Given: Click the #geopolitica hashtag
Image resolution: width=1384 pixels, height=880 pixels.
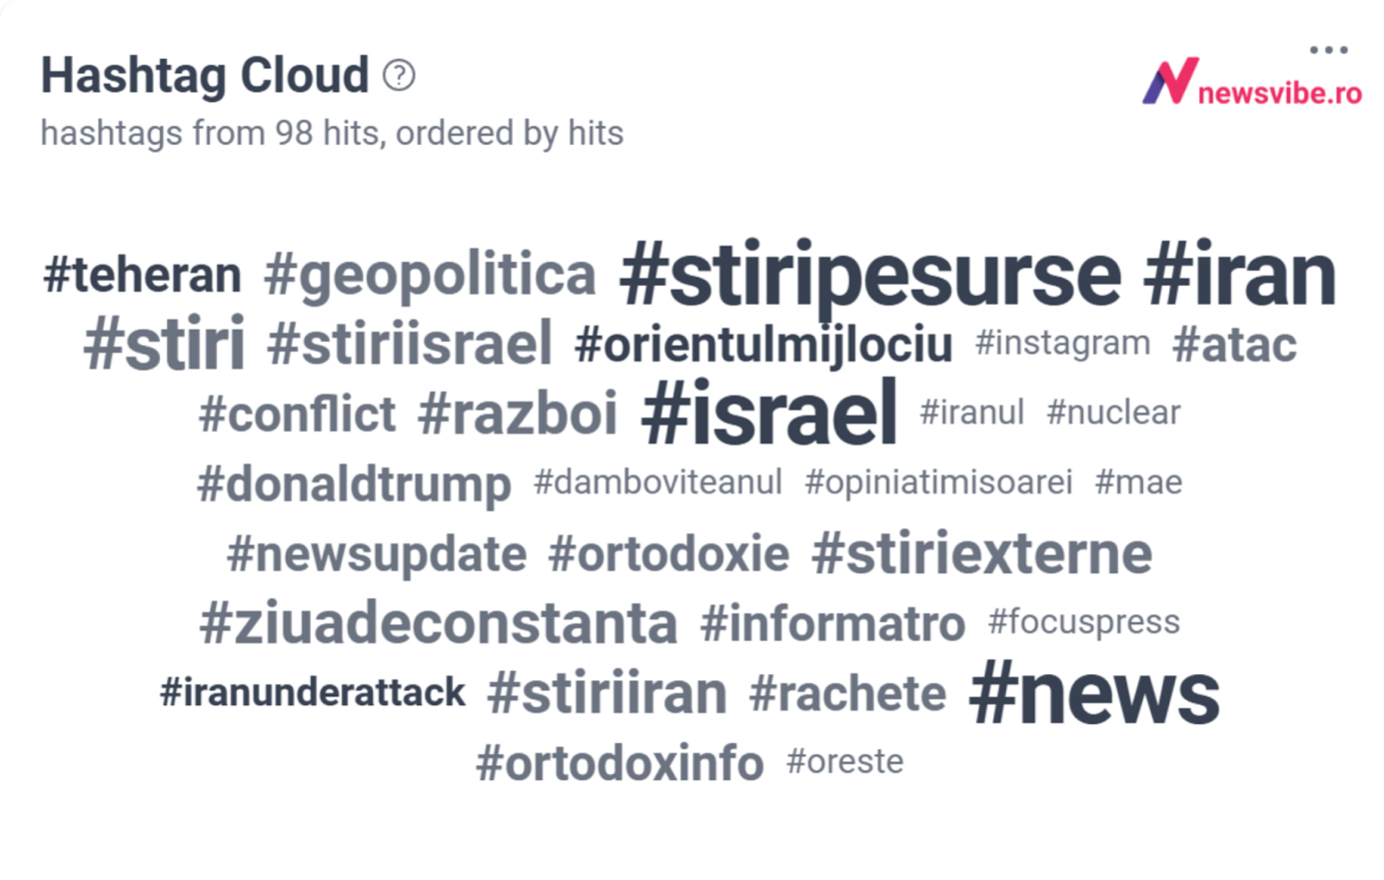Looking at the screenshot, I should (x=430, y=276).
